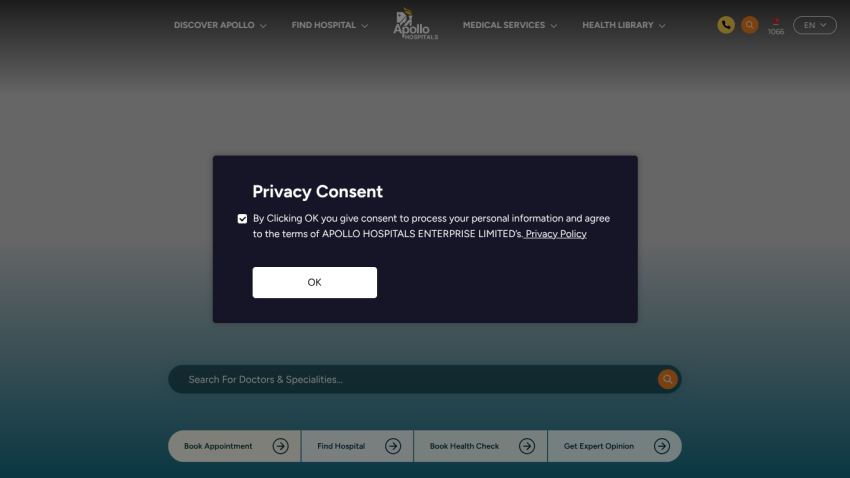Expand the Health Library chevron
This screenshot has height=478, width=850.
point(662,26)
